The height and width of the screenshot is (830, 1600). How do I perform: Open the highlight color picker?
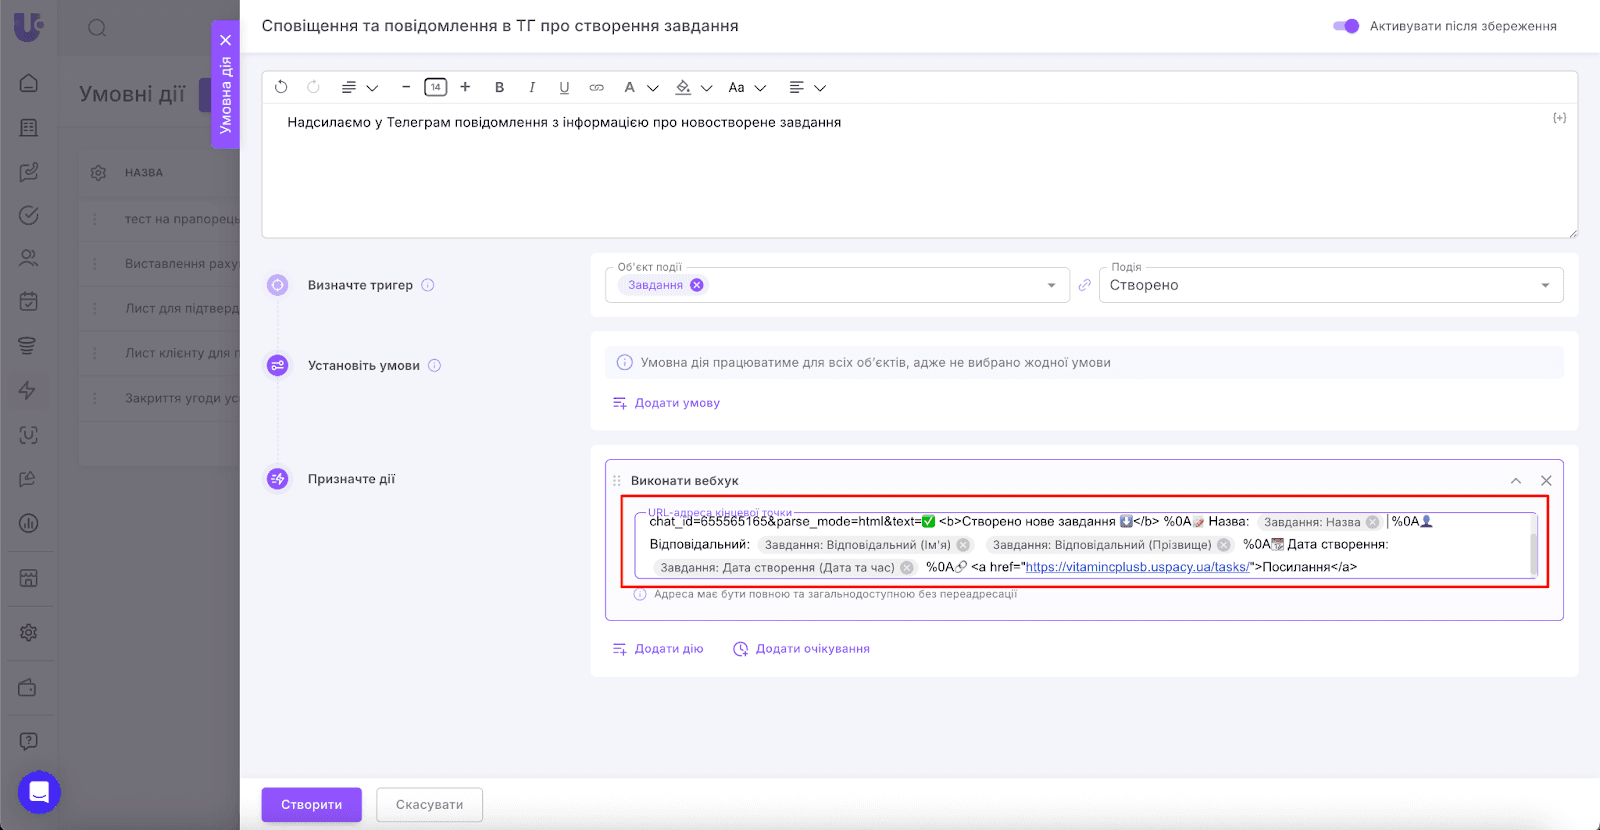point(692,87)
